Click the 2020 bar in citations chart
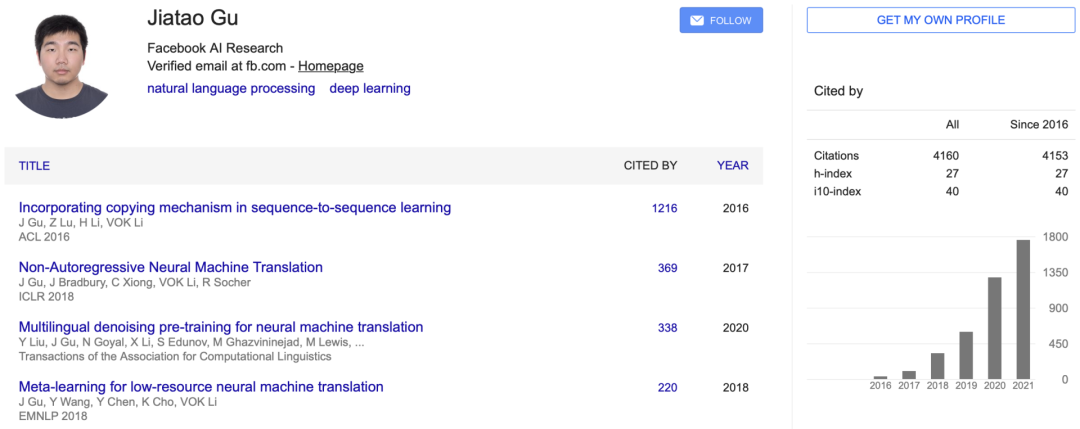The image size is (1080, 429). click(995, 328)
